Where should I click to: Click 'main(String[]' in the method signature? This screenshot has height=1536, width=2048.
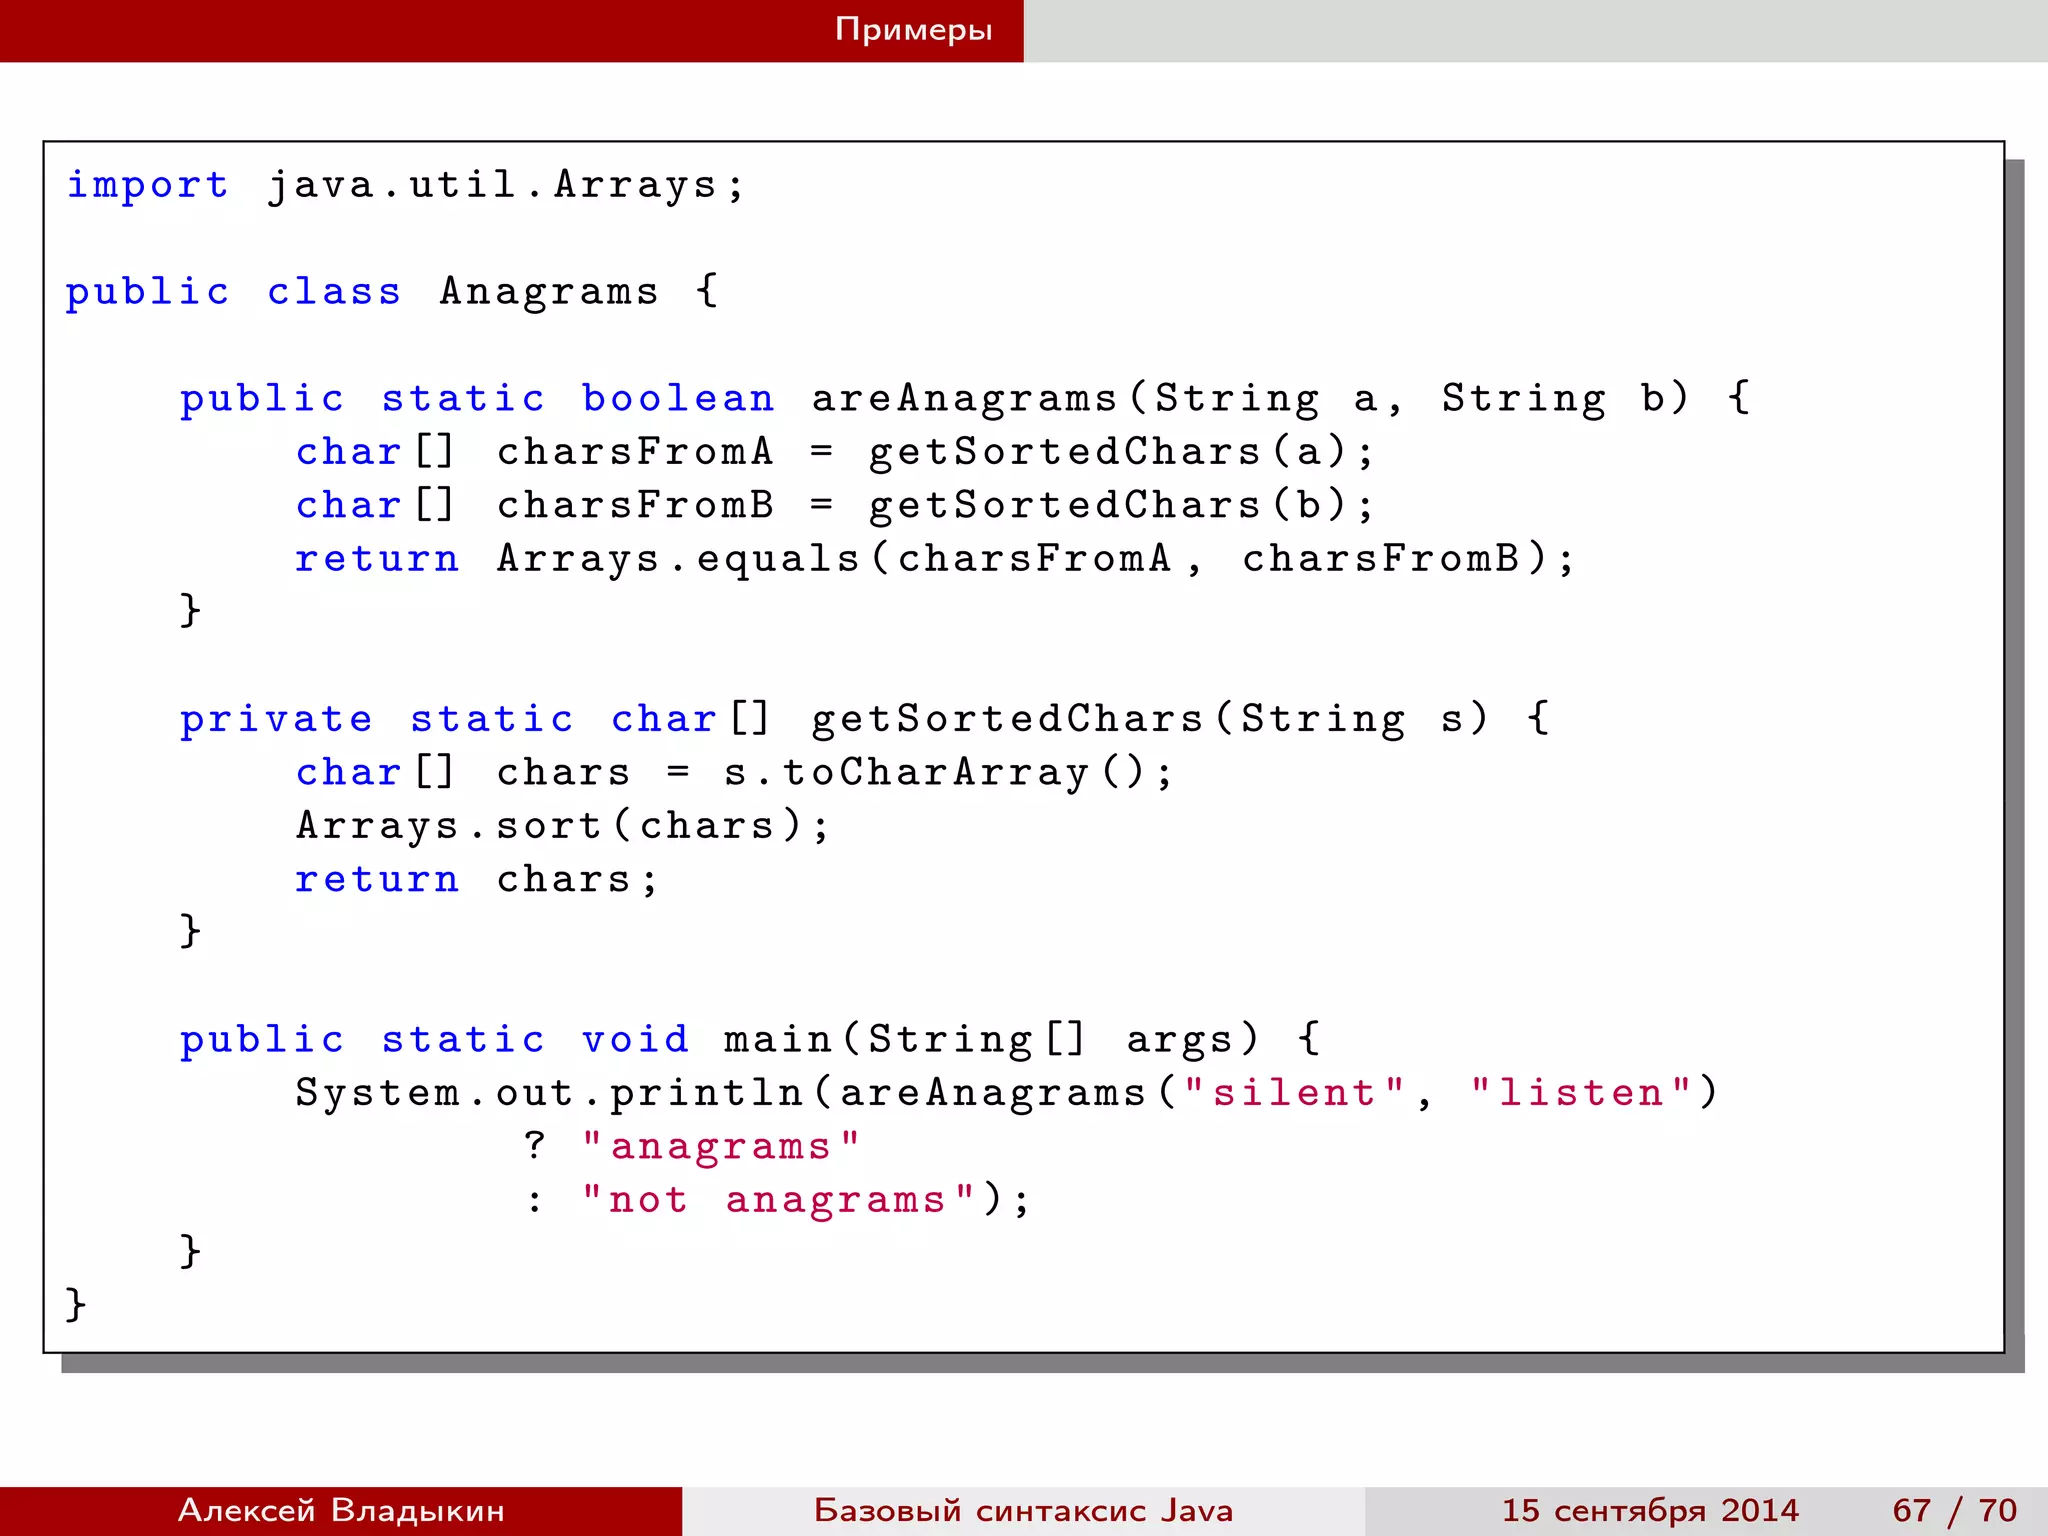(x=904, y=1040)
